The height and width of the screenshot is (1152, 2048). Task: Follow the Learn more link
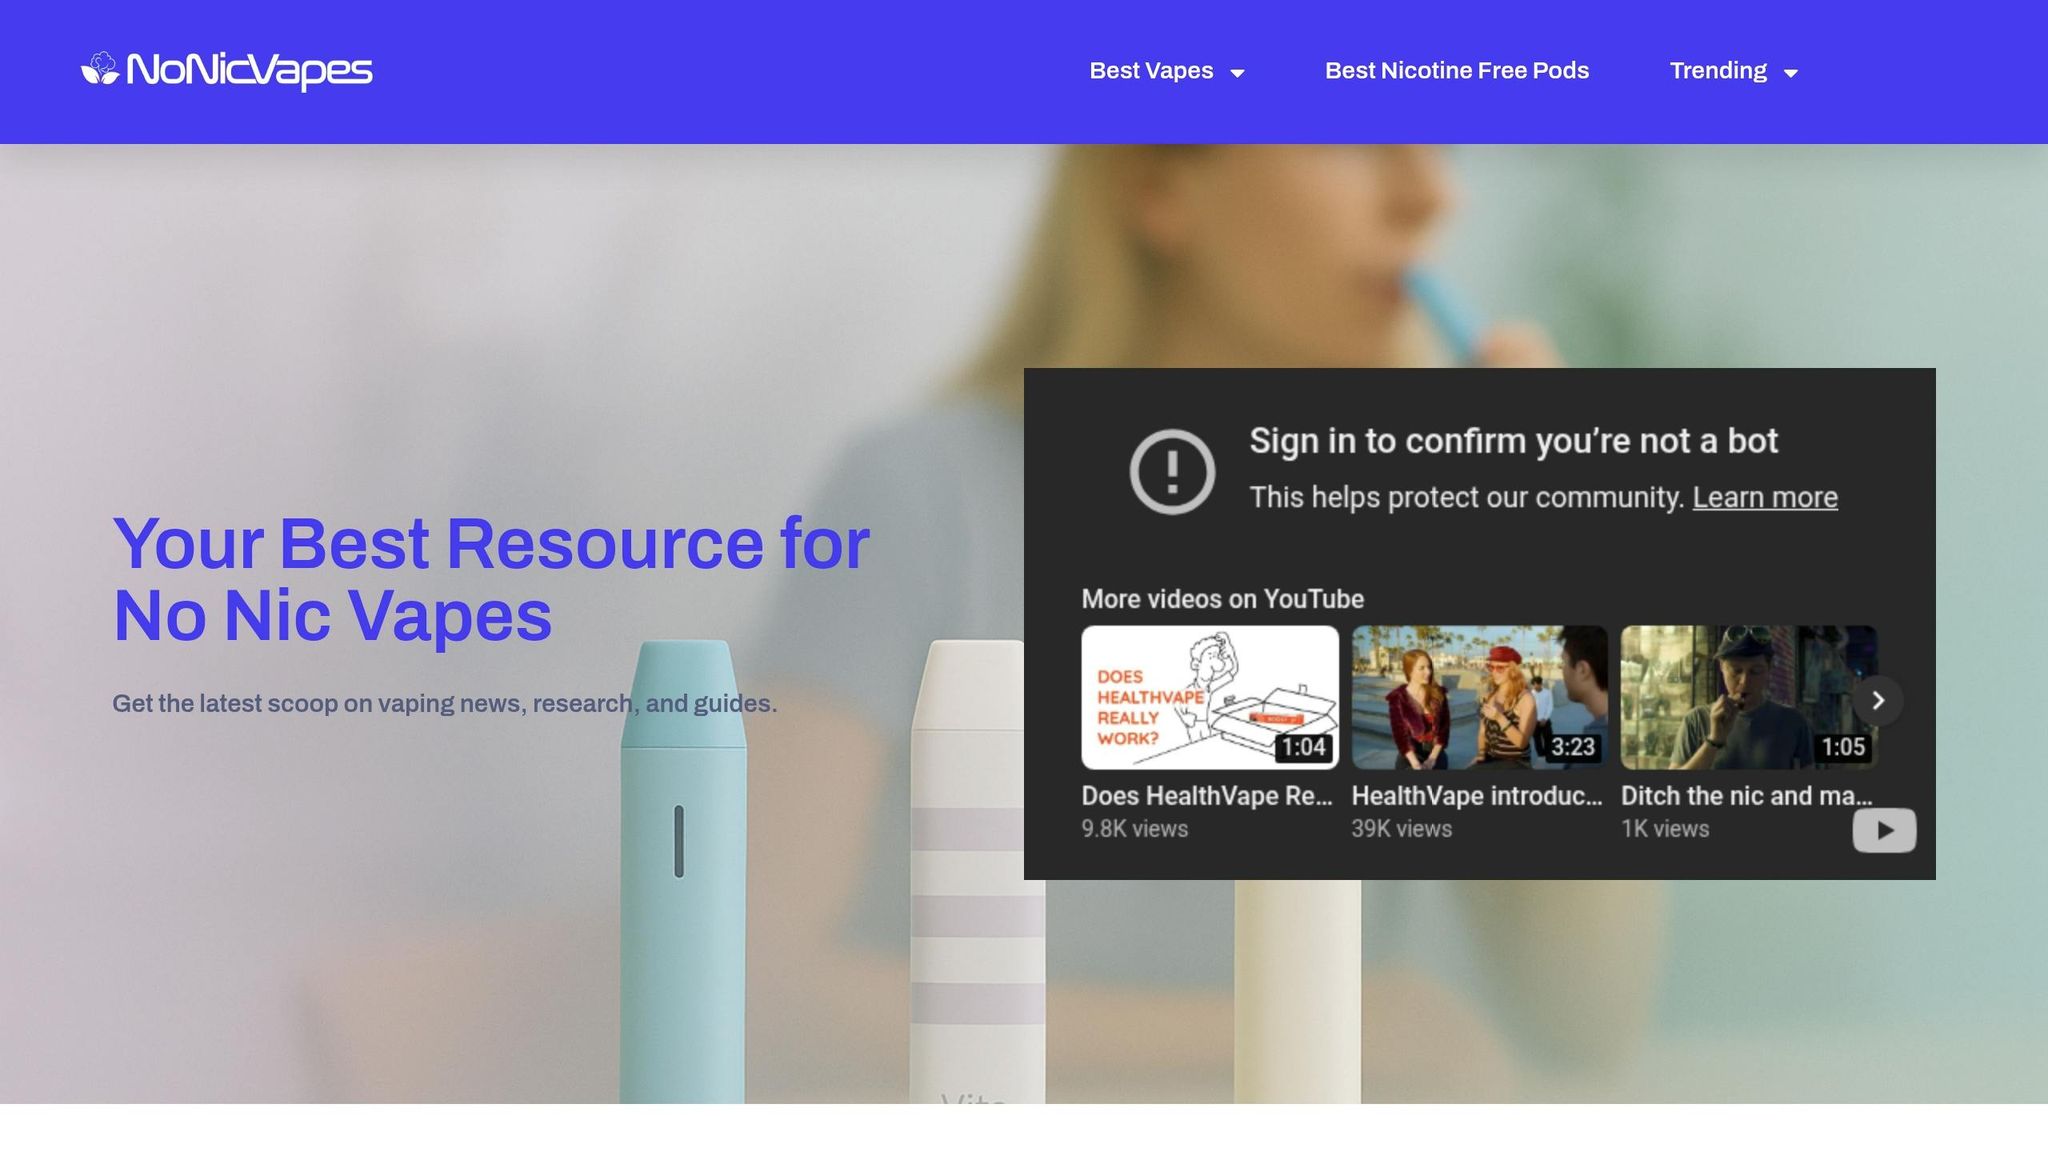coord(1765,497)
